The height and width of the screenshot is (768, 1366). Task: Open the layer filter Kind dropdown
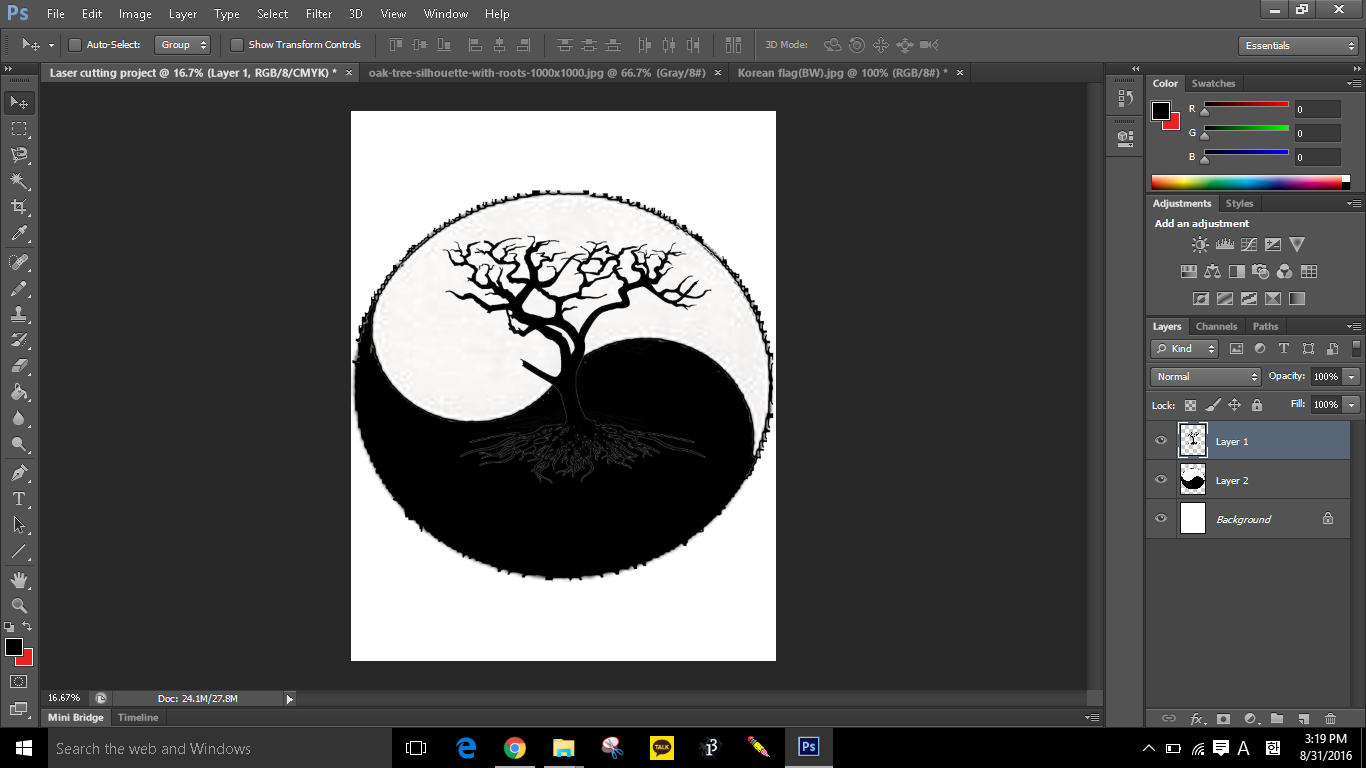[1185, 349]
